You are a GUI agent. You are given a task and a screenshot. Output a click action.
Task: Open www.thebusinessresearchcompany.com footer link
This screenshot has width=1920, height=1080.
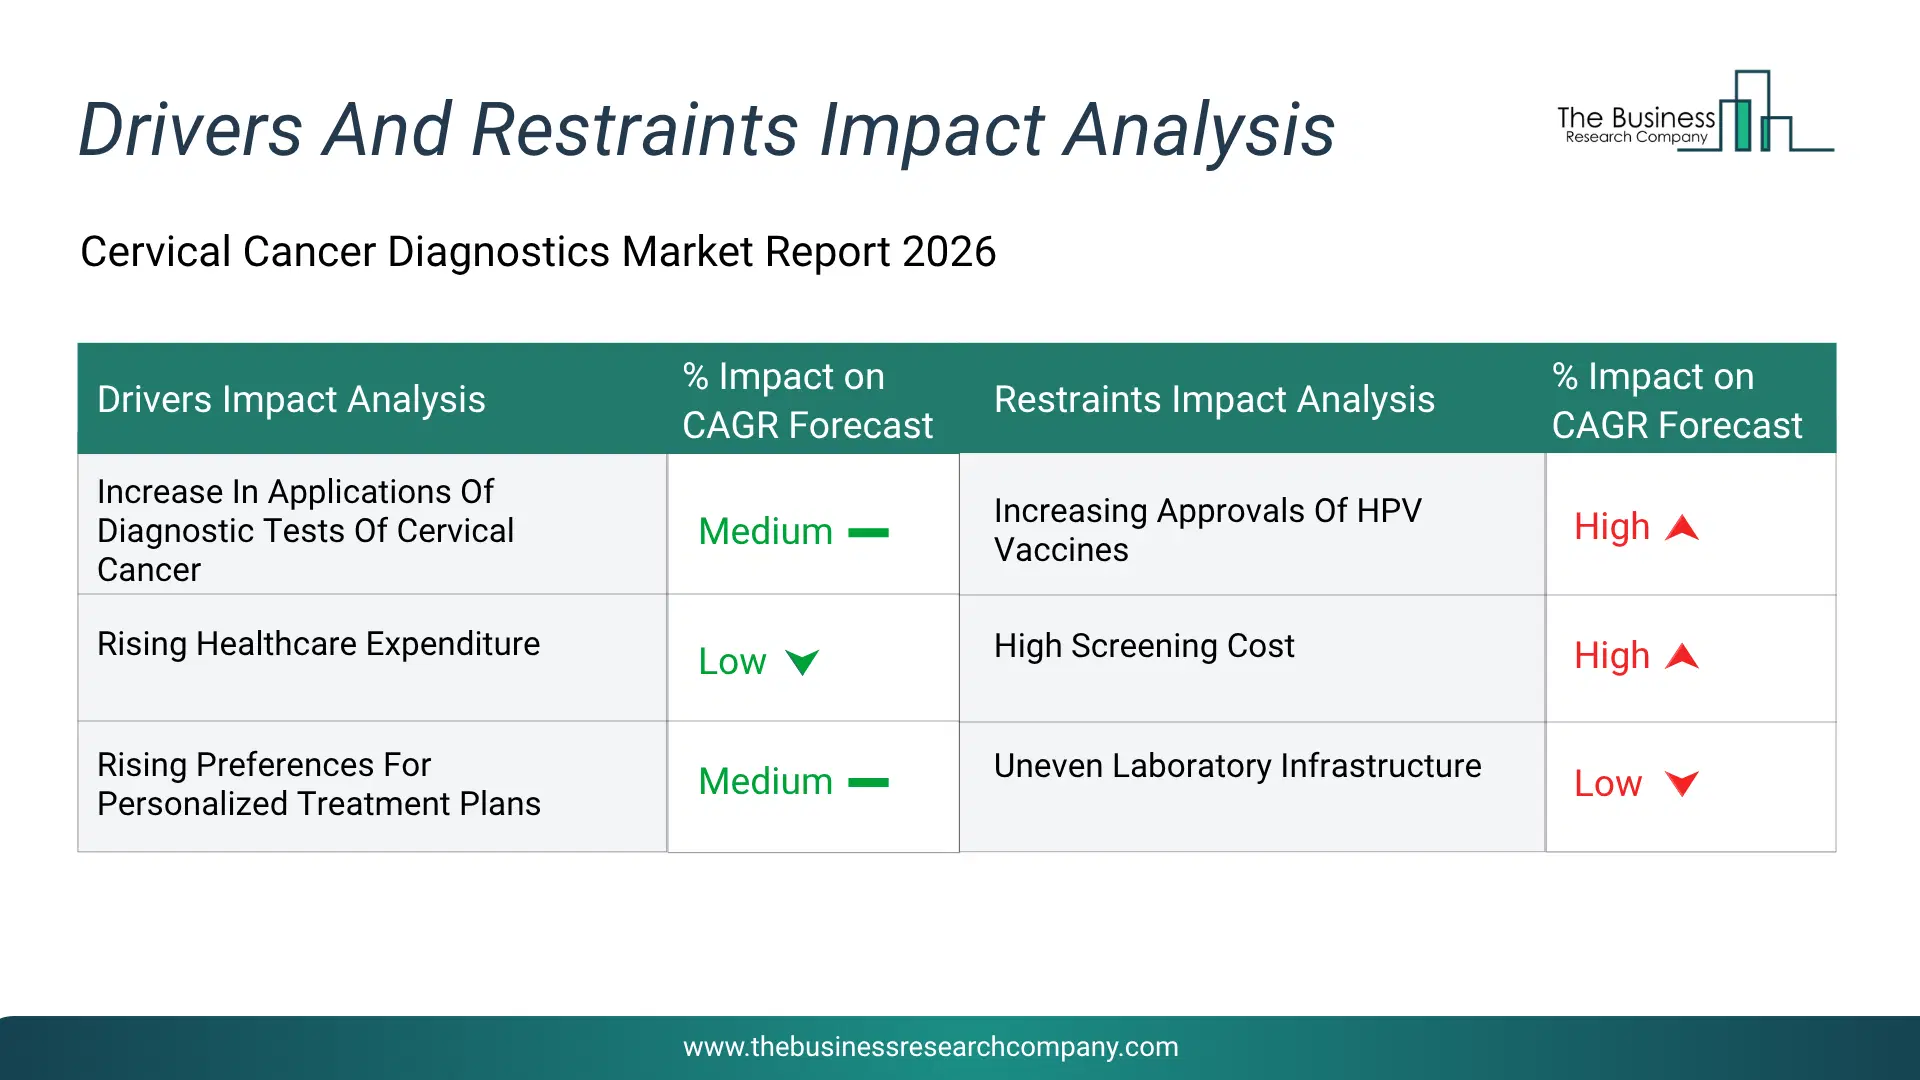[930, 1047]
